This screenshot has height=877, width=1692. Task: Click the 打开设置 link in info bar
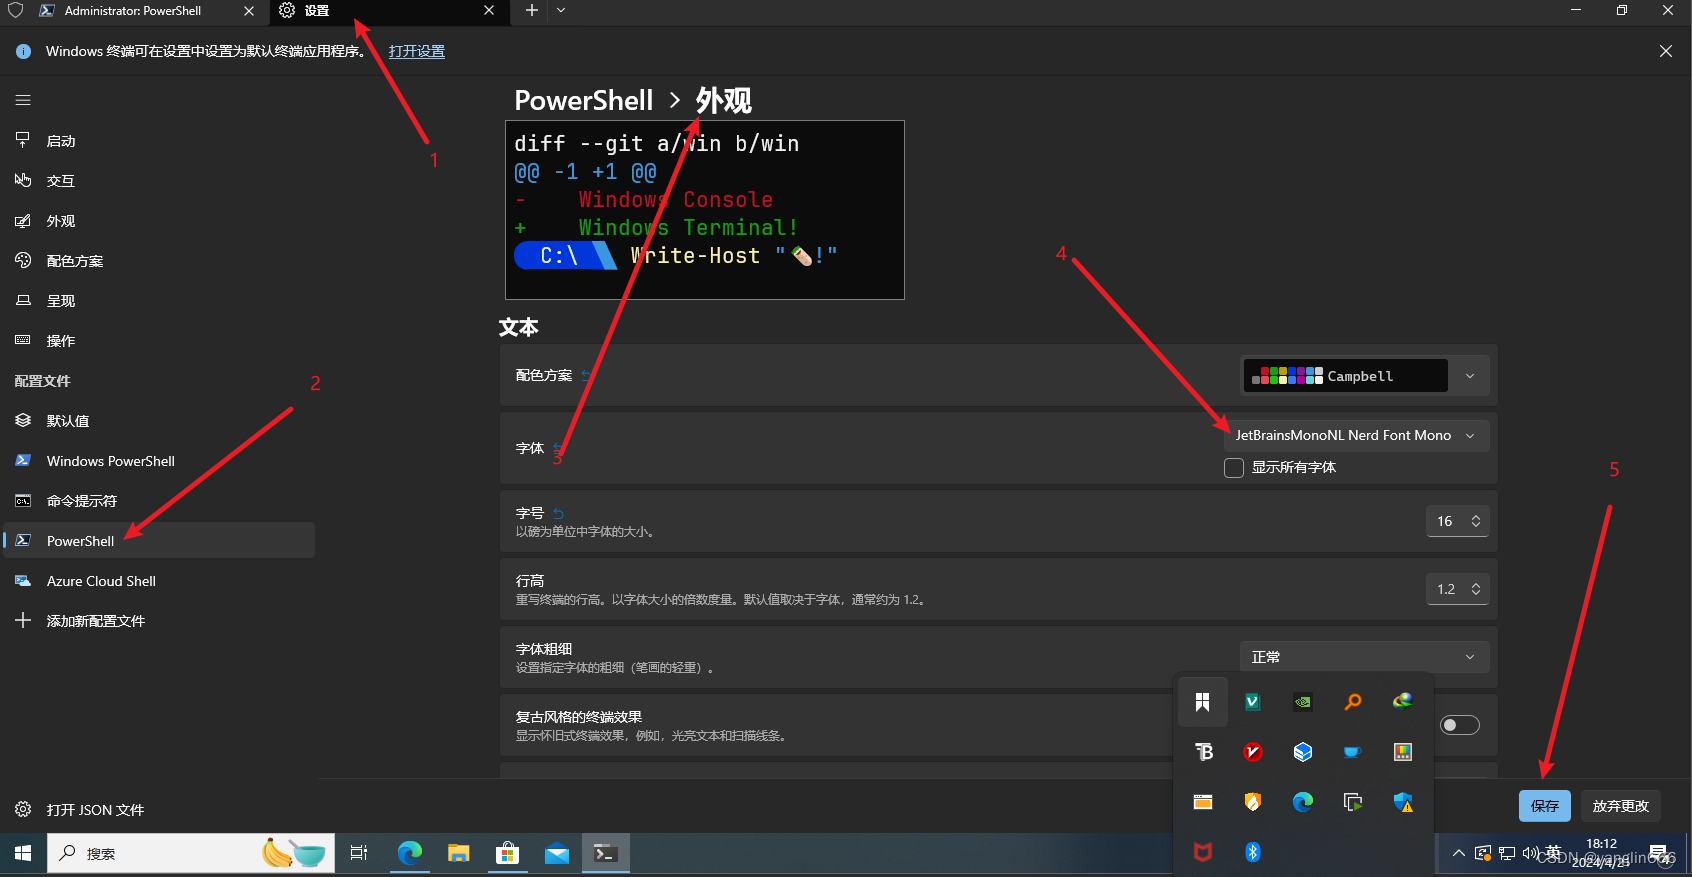point(417,51)
